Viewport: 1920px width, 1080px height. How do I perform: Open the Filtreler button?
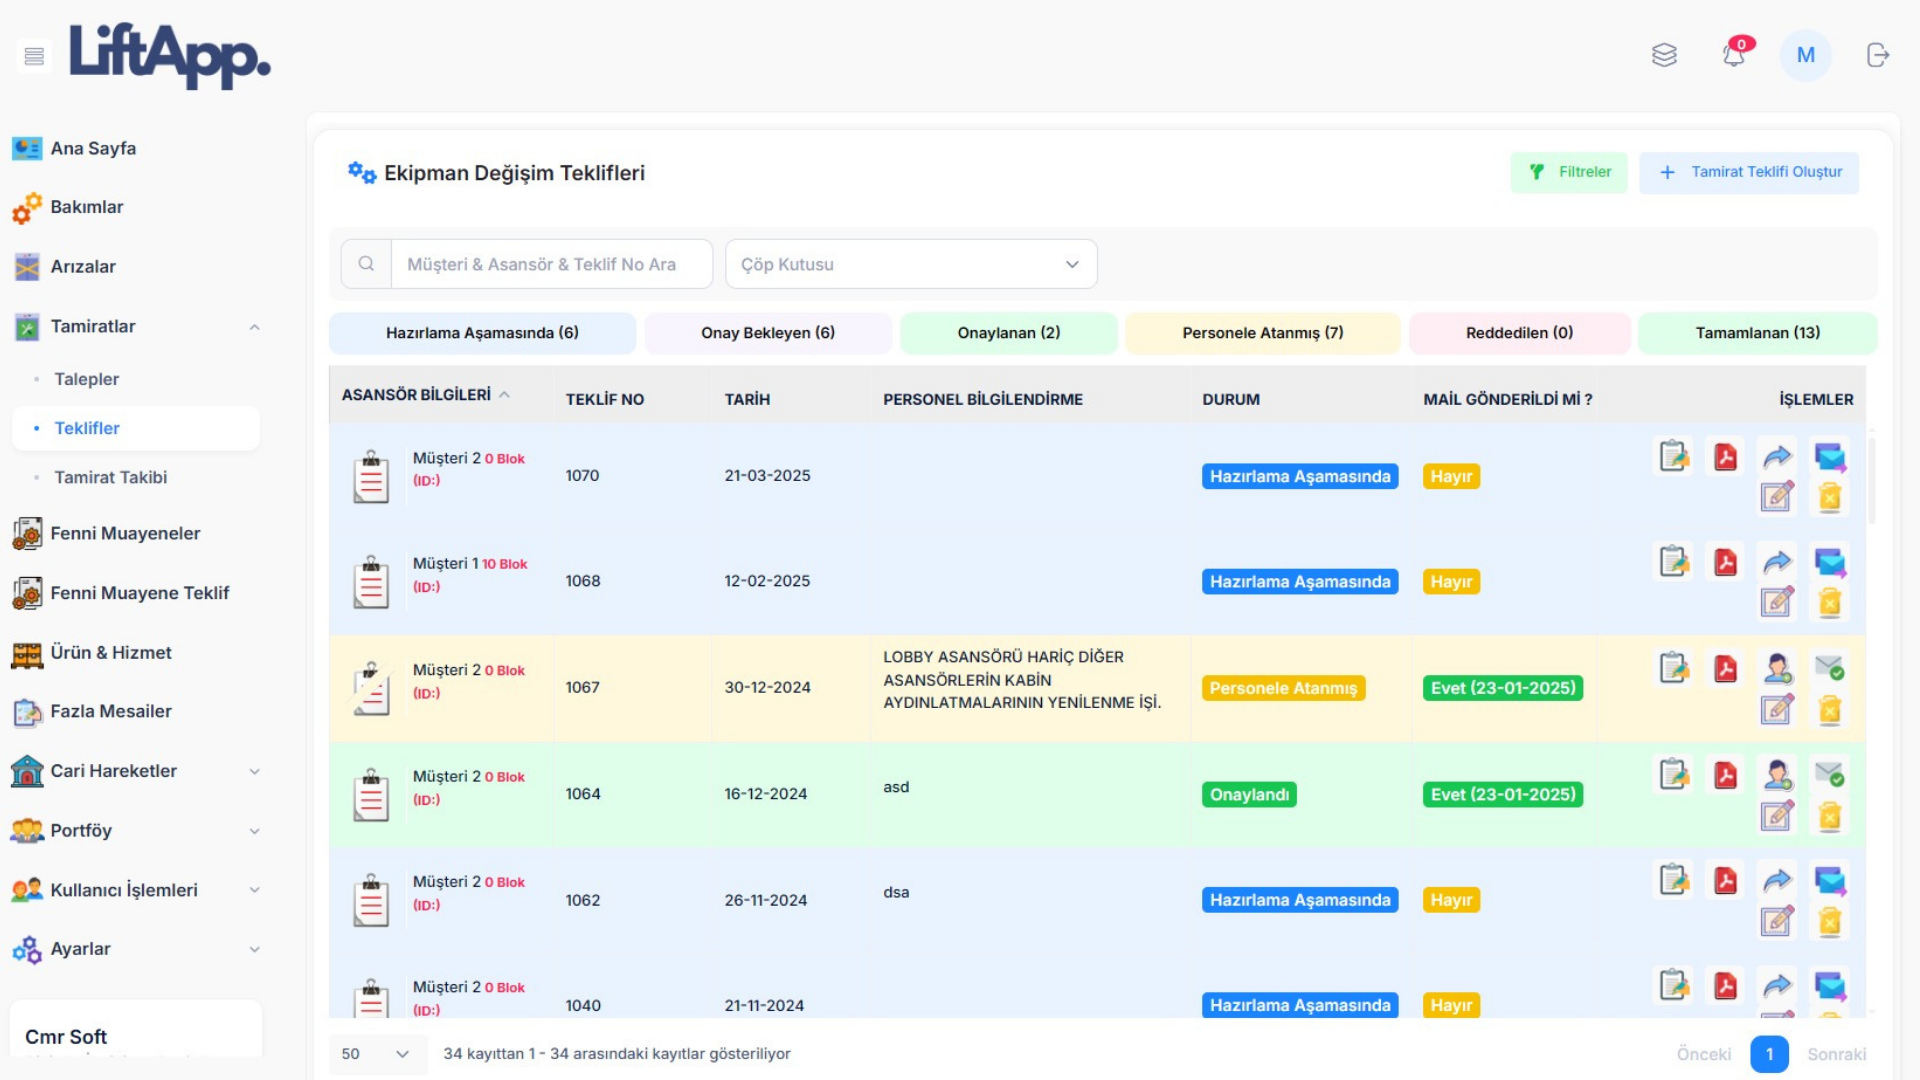1569,172
